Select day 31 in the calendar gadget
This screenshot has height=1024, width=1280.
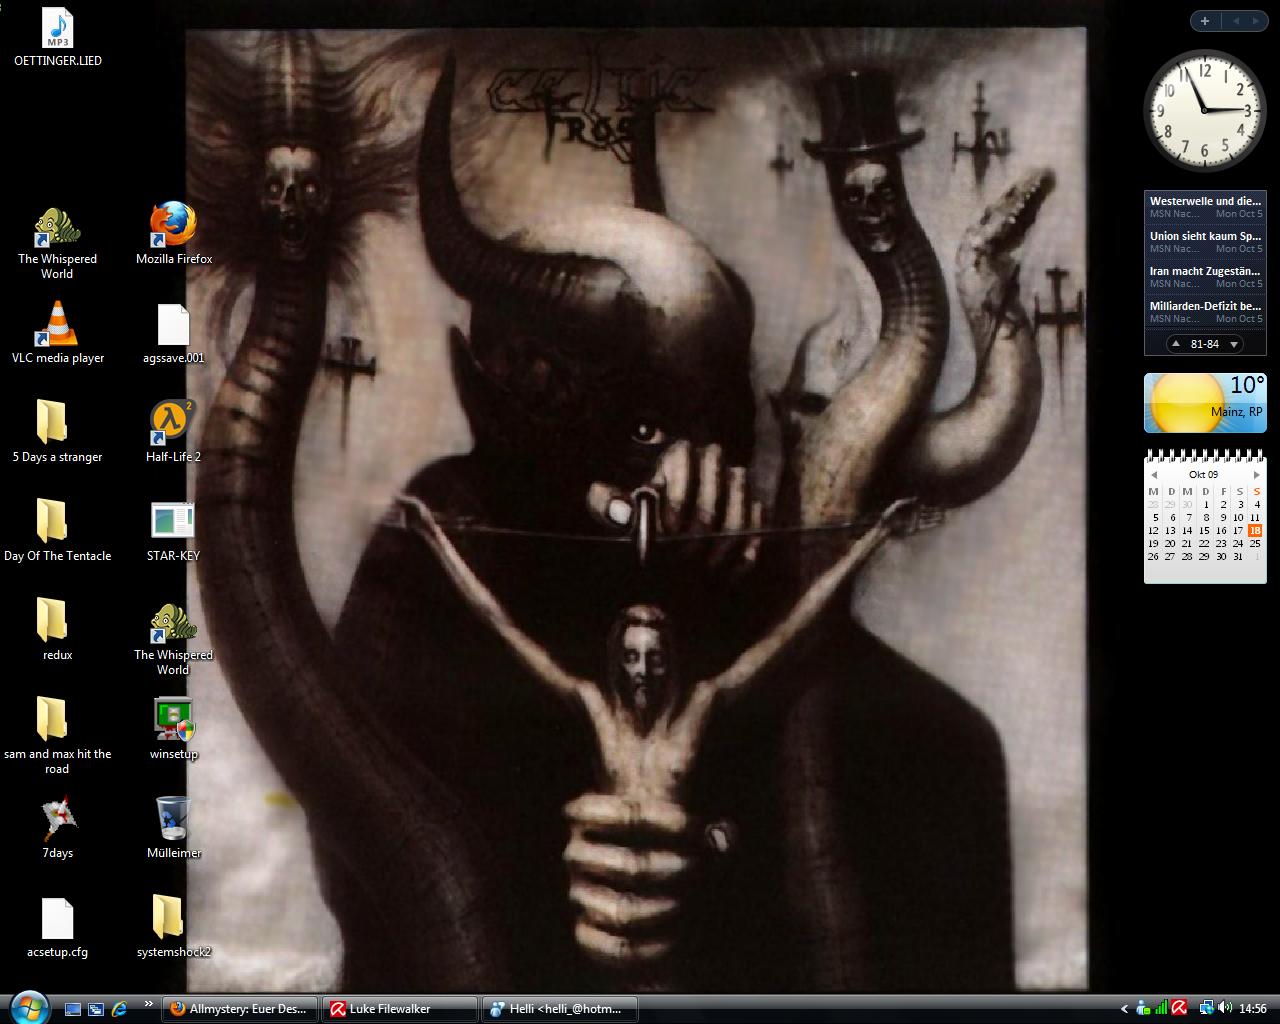(1238, 556)
